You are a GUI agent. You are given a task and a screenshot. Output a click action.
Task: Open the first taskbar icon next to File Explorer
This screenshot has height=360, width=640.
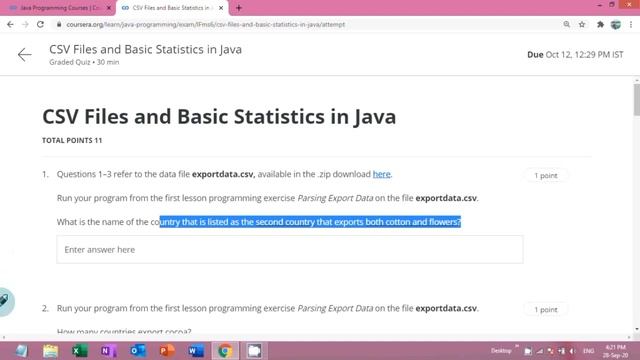(21, 351)
